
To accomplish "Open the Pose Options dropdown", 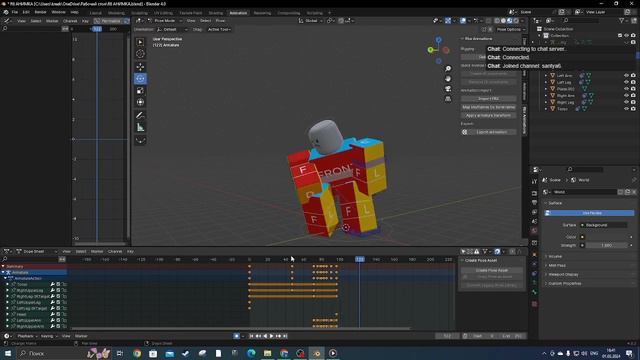I will click(510, 29).
